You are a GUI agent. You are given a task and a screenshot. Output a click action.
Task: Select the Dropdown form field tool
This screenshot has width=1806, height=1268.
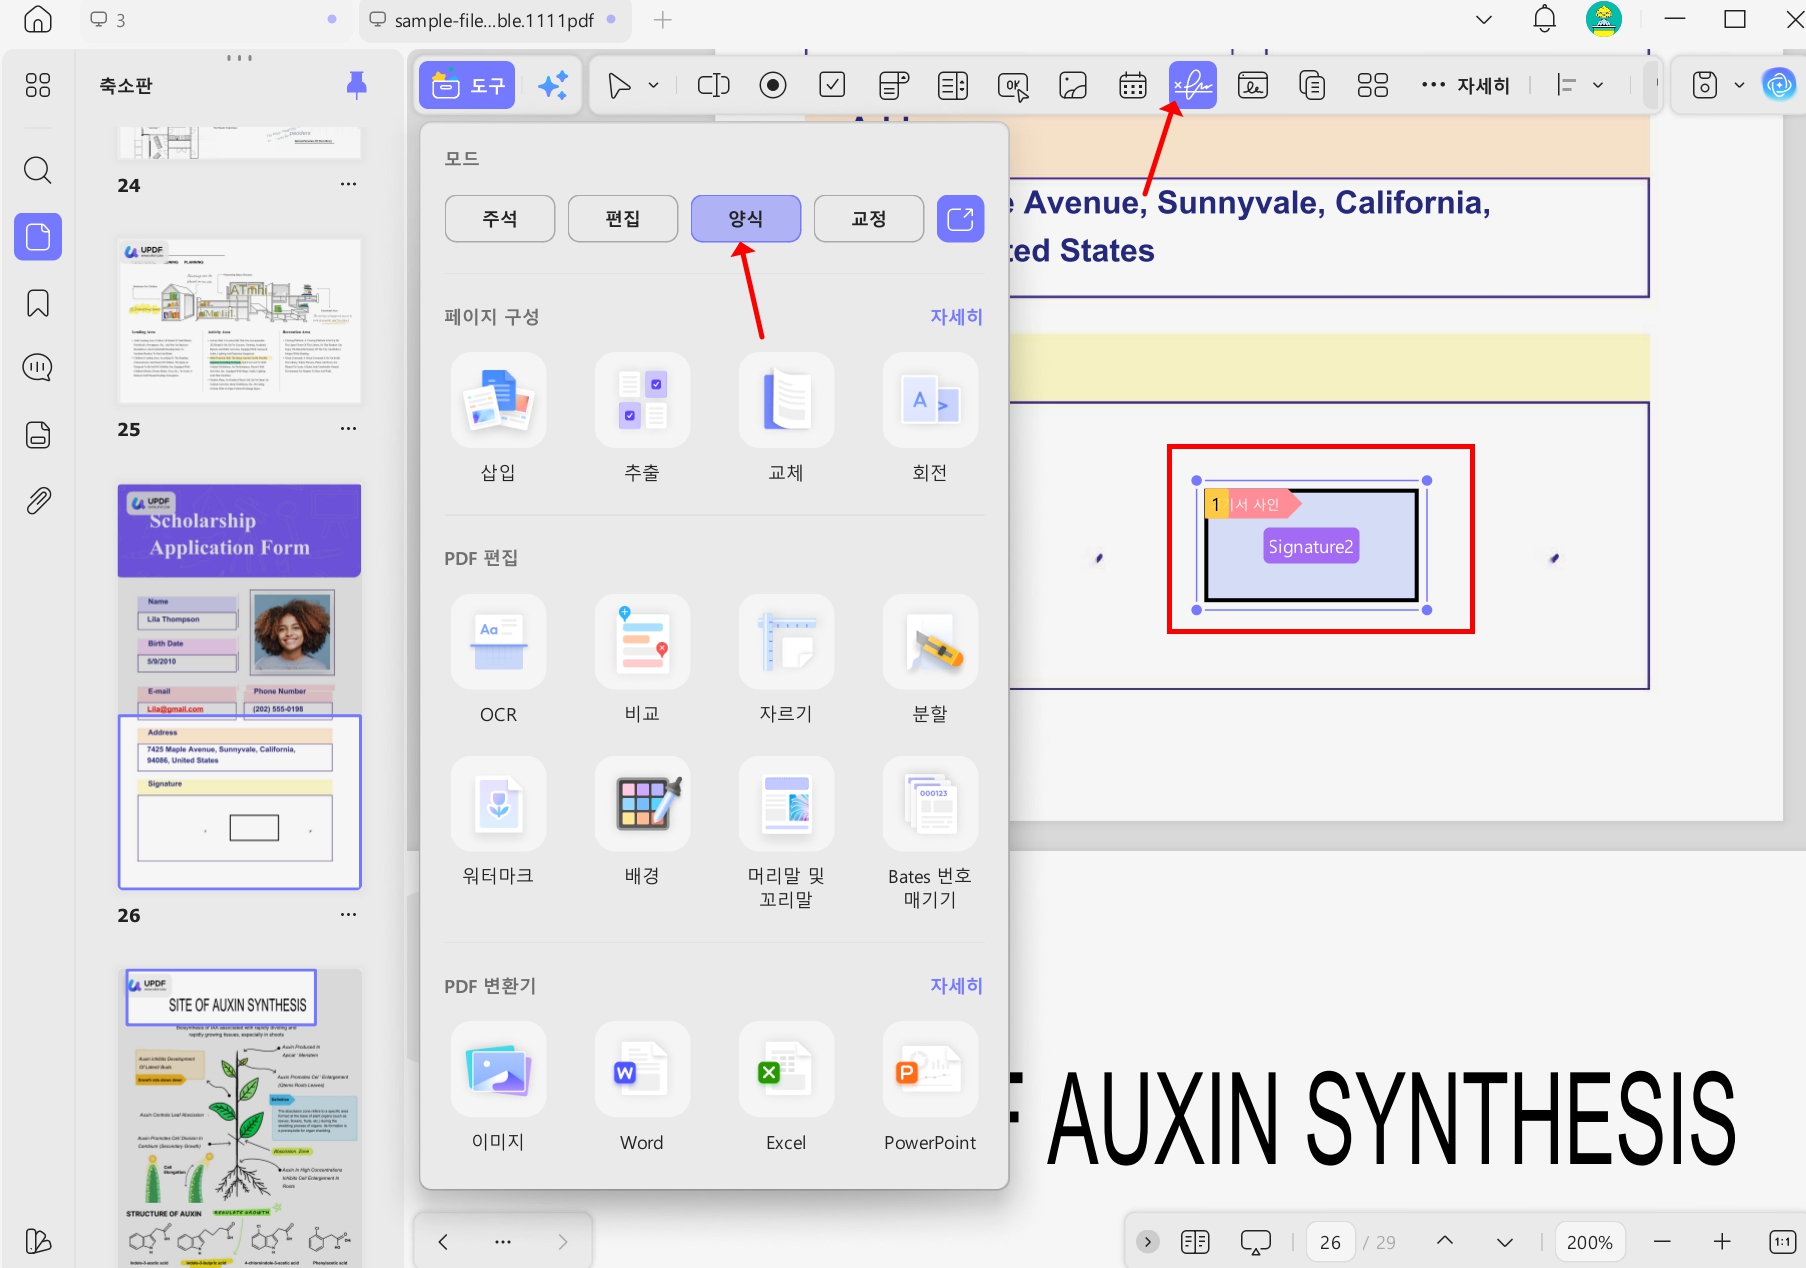point(893,85)
